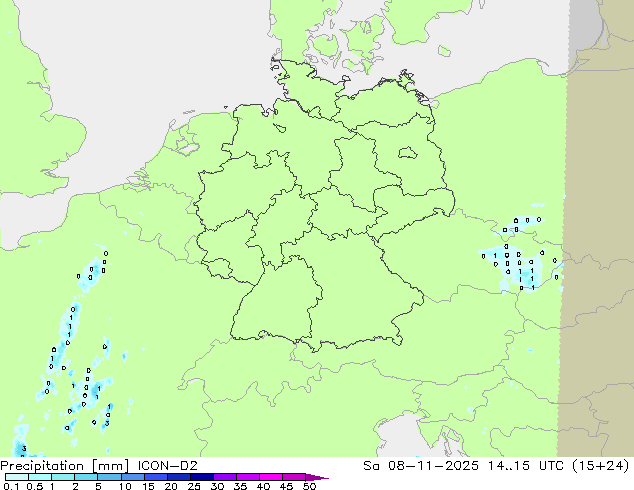Viewport: 634px width, 490px height.
Task: Click the '25' legend scale label
Action: [x=194, y=486]
